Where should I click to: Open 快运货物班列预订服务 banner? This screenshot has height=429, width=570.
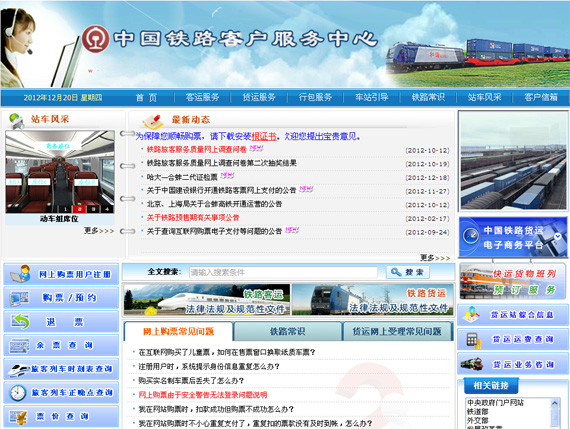coord(513,282)
